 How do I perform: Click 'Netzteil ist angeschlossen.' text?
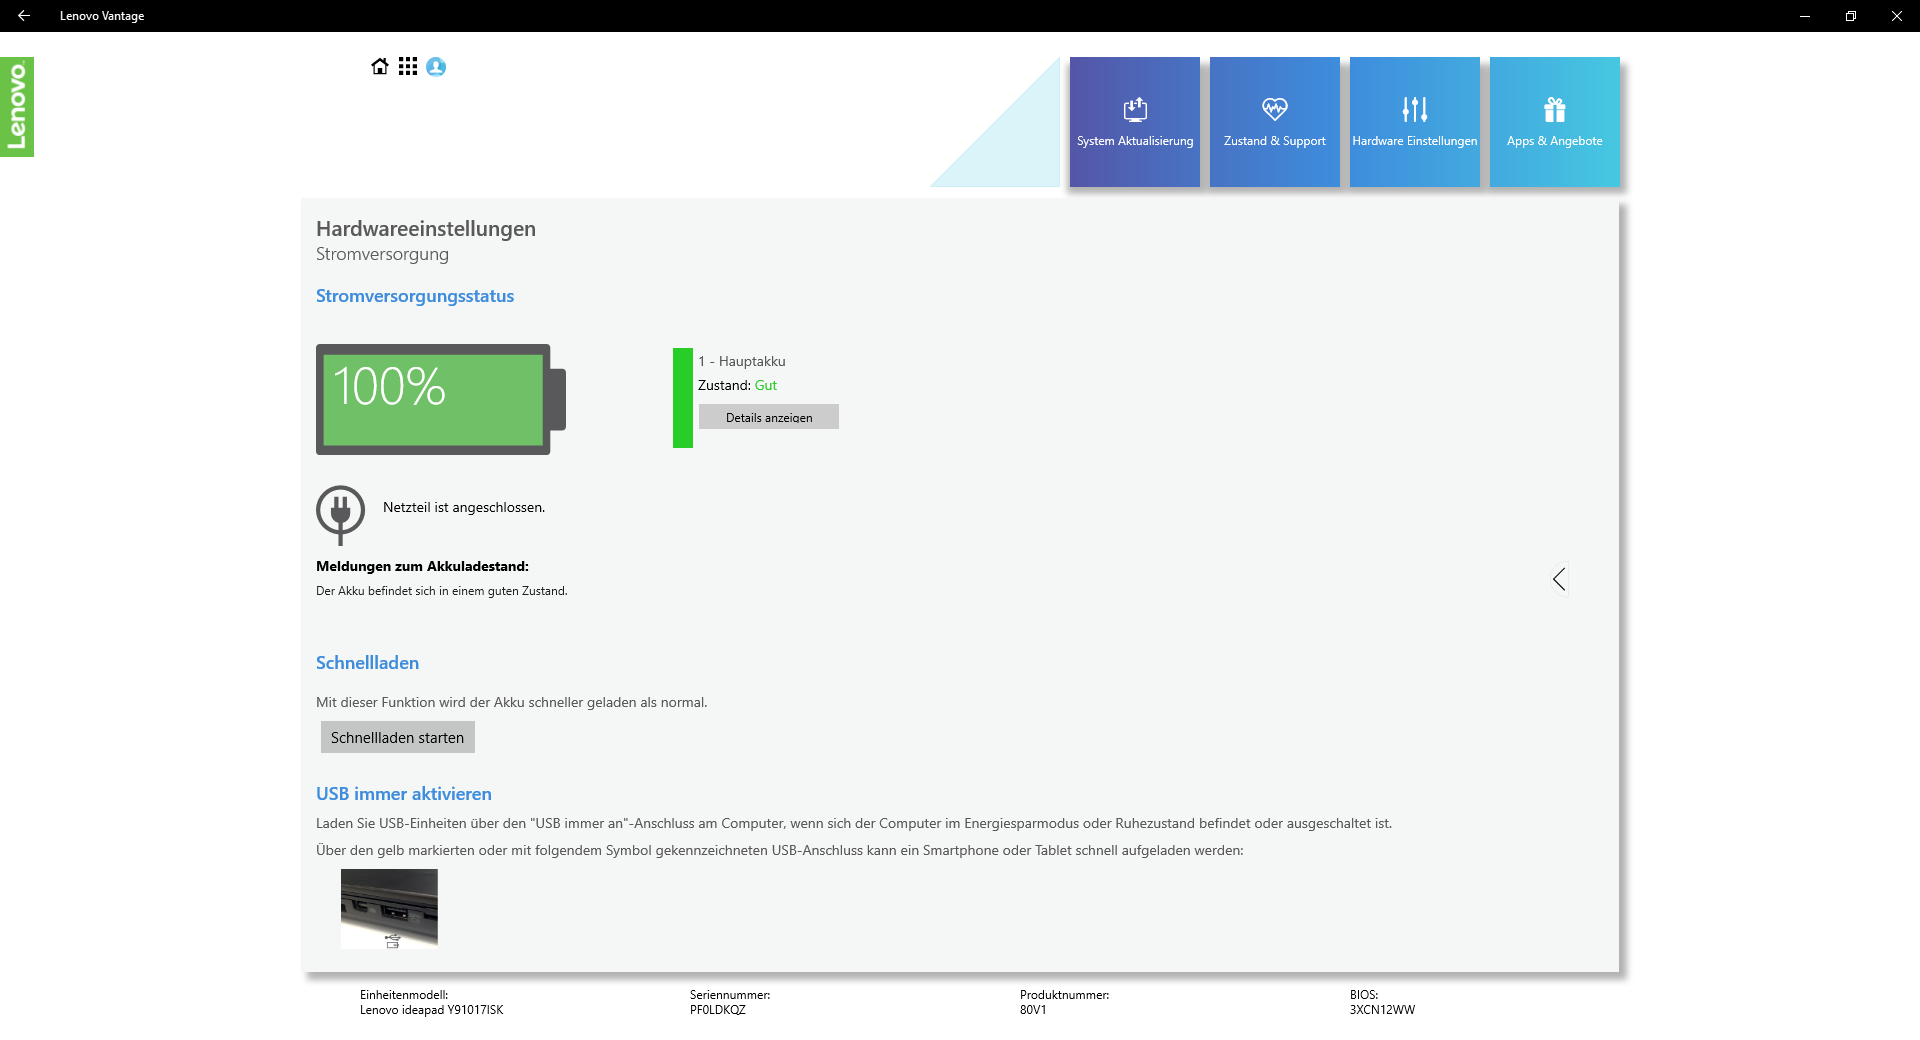(x=464, y=508)
